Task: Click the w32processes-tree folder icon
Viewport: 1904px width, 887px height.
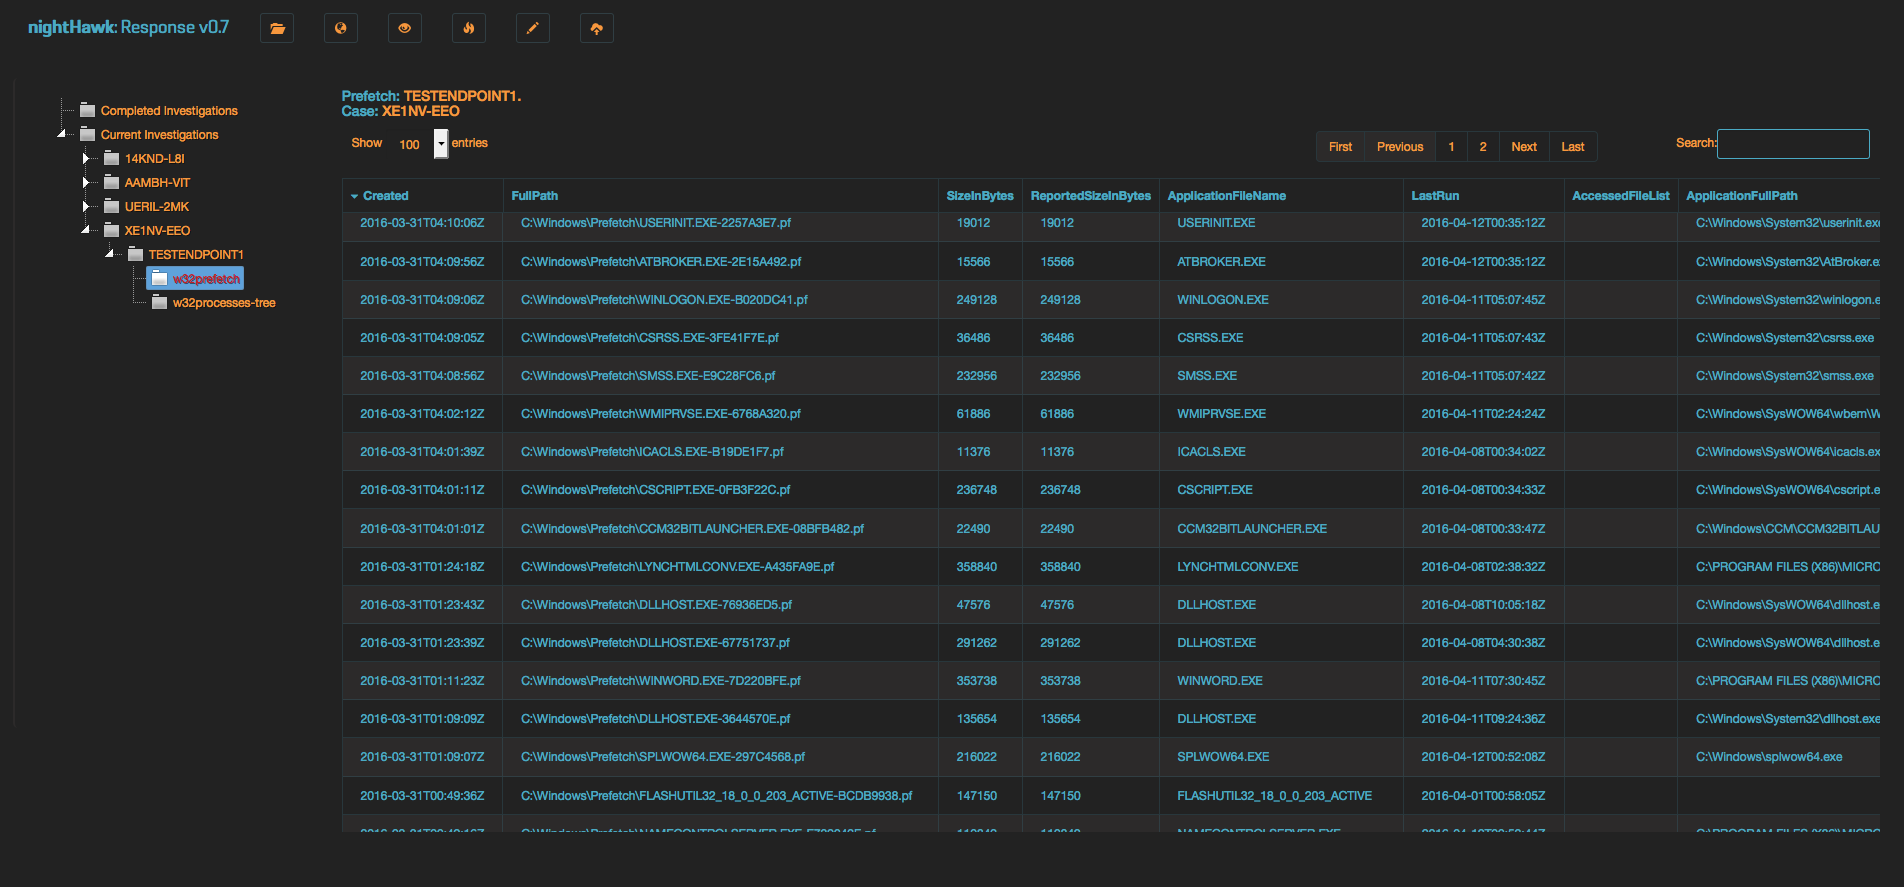Action: point(159,302)
